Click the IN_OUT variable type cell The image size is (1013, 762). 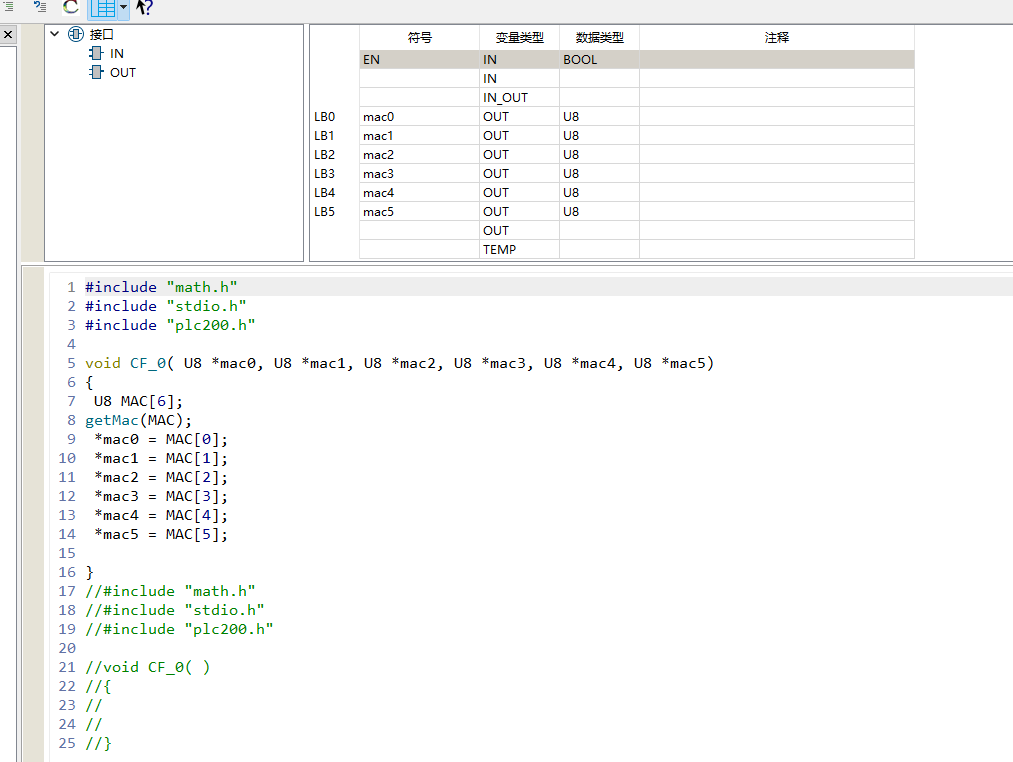[519, 98]
